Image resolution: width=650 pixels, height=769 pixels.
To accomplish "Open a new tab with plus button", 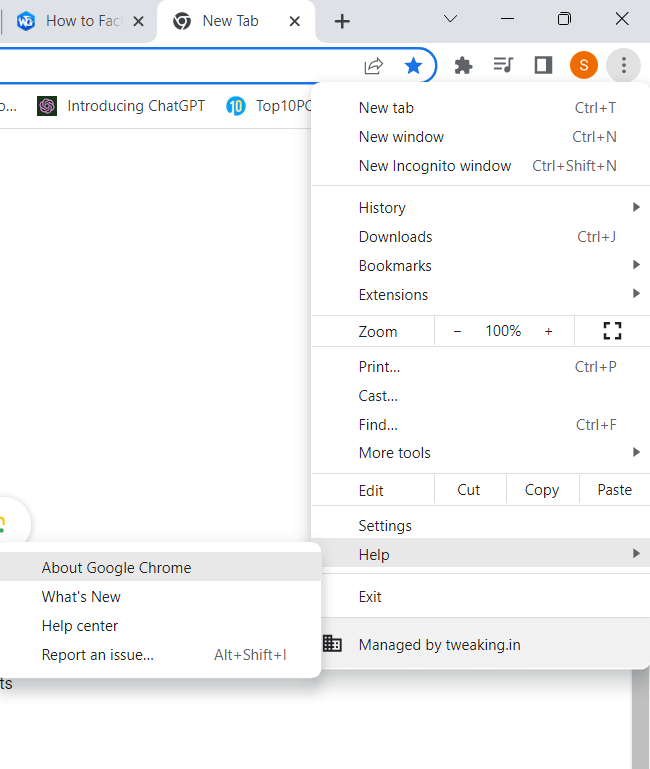I will pyautogui.click(x=342, y=21).
